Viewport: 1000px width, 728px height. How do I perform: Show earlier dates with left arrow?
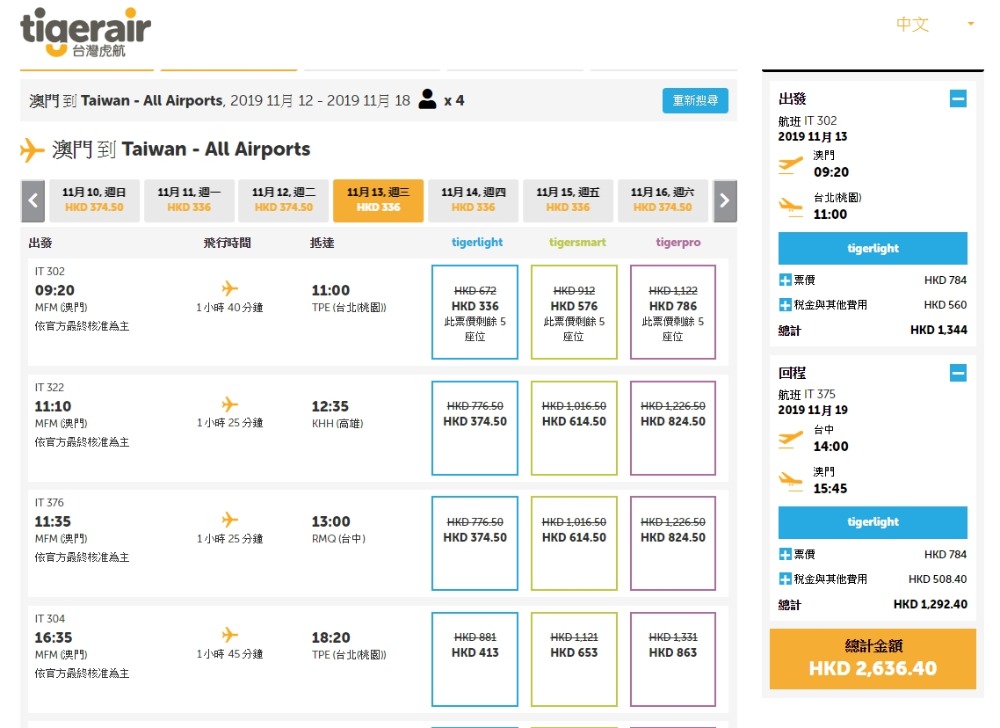[x=33, y=200]
